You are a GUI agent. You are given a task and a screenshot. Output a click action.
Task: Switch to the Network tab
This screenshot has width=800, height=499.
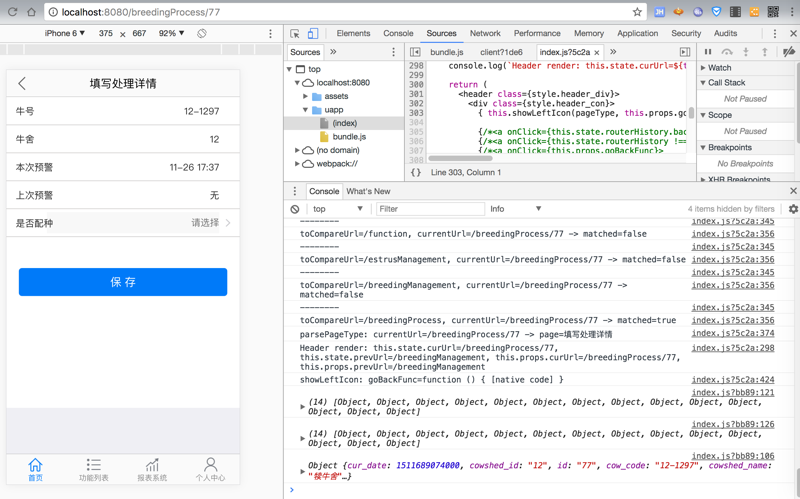[485, 33]
